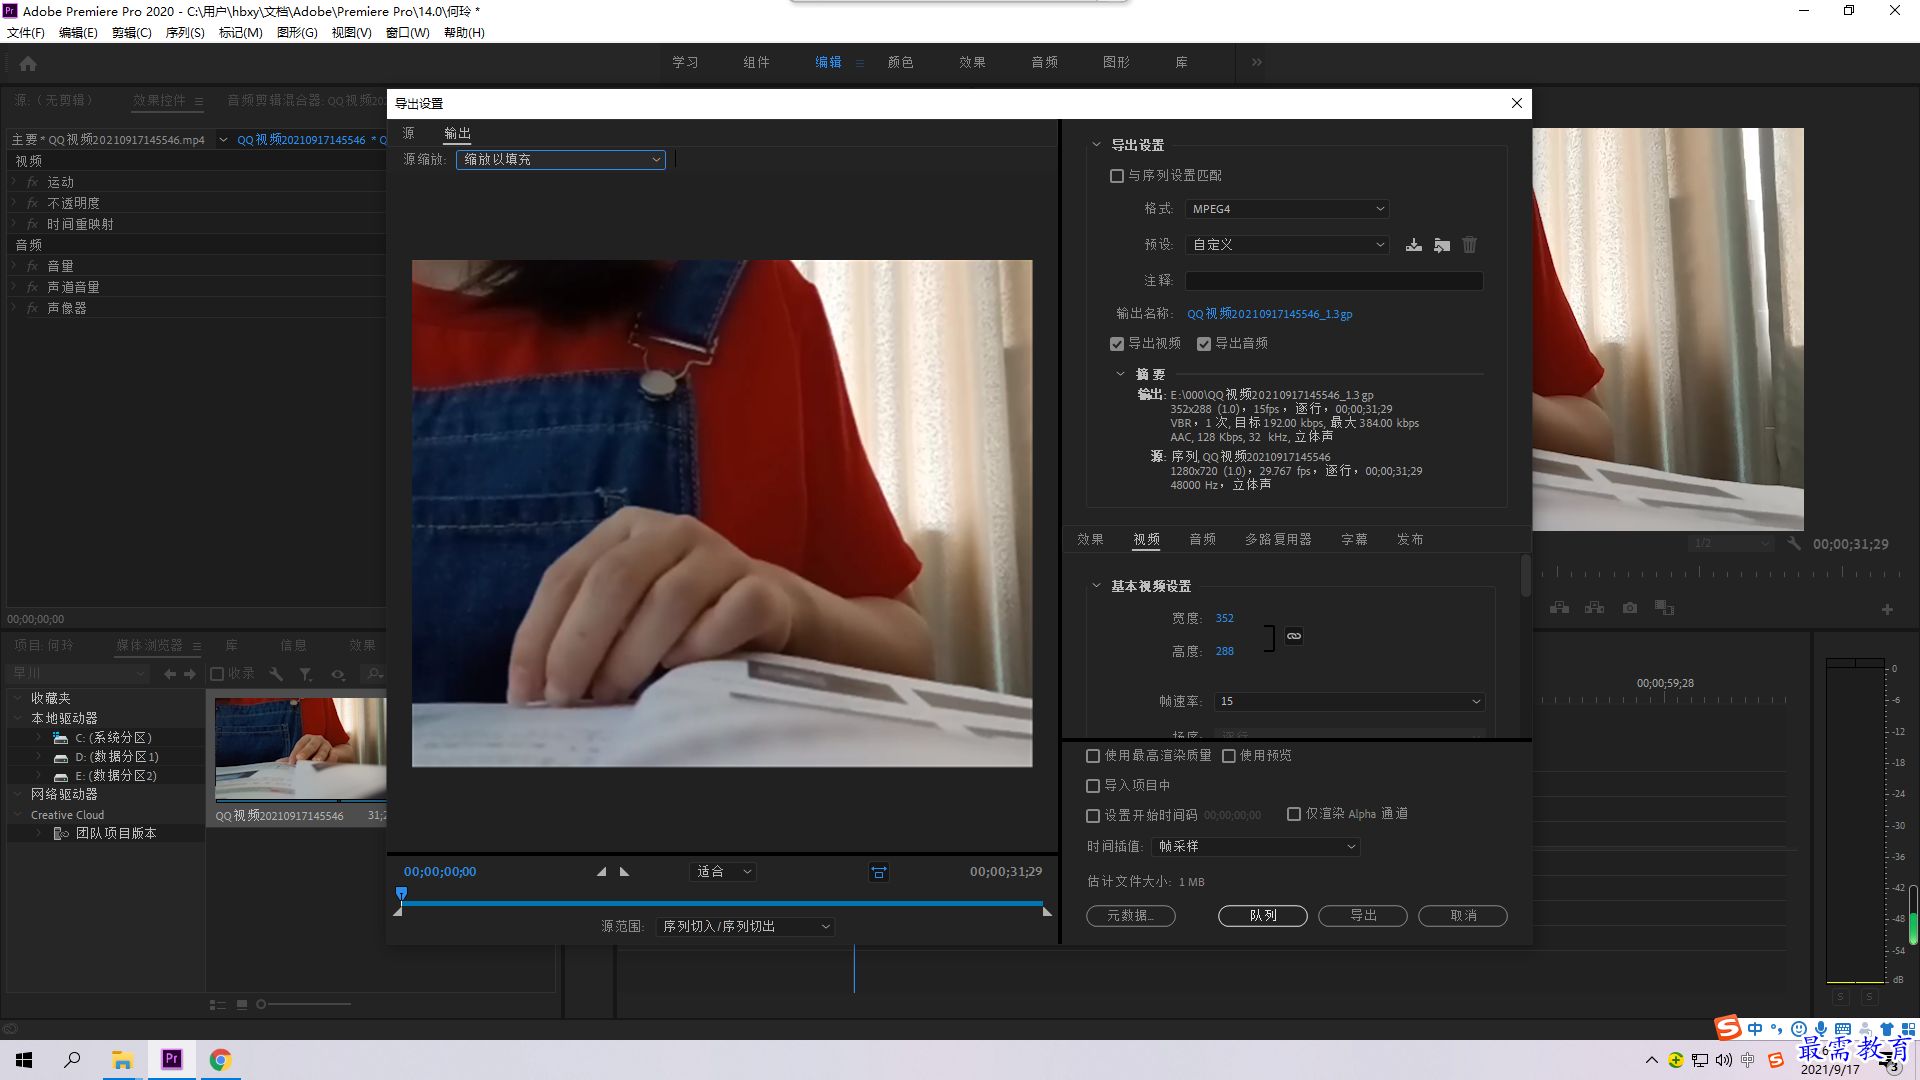Click the 元数据 metadata button

1131,916
